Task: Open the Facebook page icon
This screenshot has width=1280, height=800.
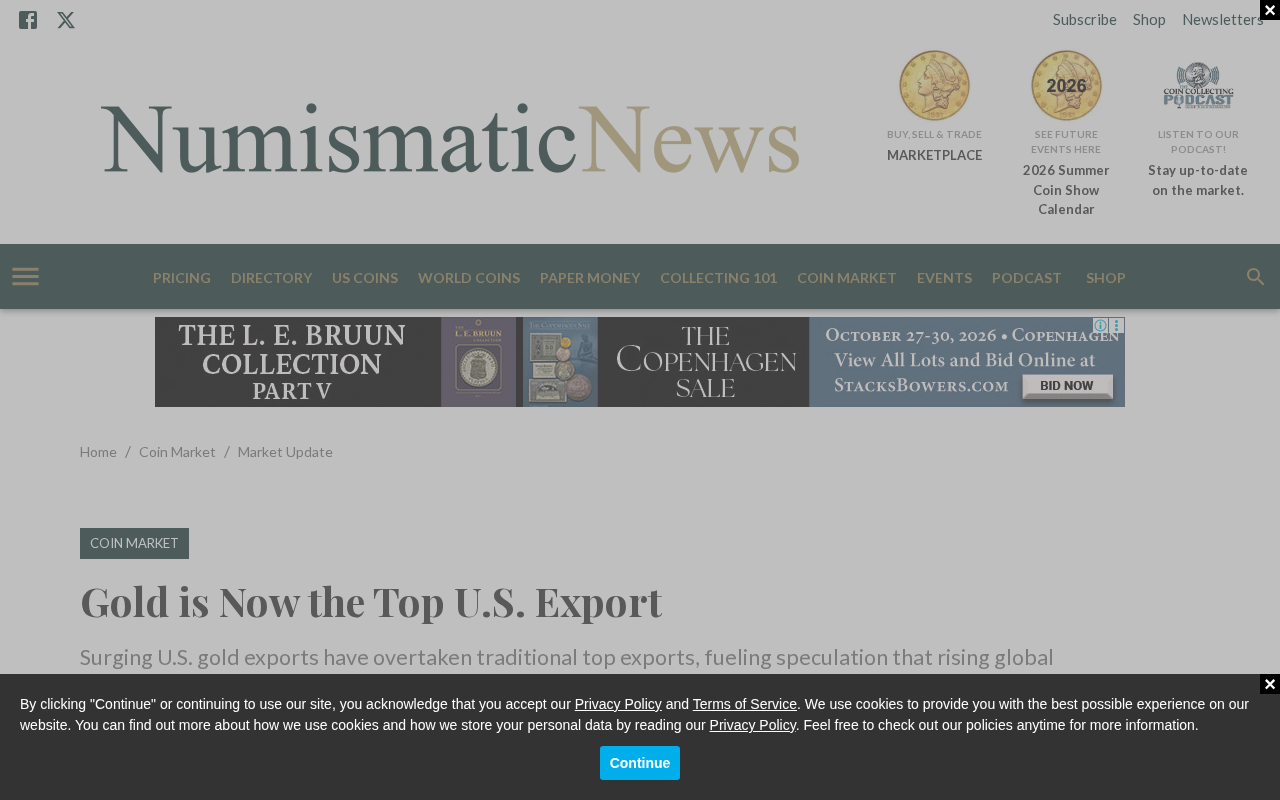Action: (28, 20)
